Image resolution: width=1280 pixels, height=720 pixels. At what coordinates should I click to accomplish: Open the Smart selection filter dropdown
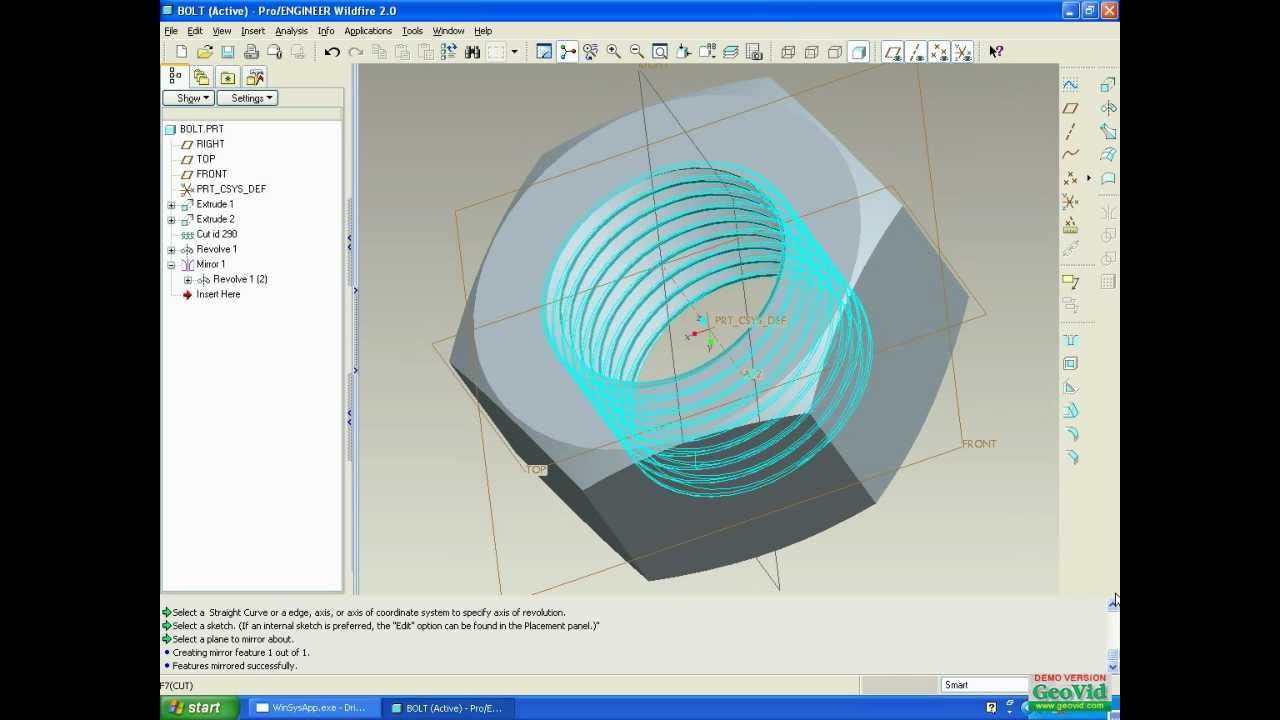tap(985, 685)
